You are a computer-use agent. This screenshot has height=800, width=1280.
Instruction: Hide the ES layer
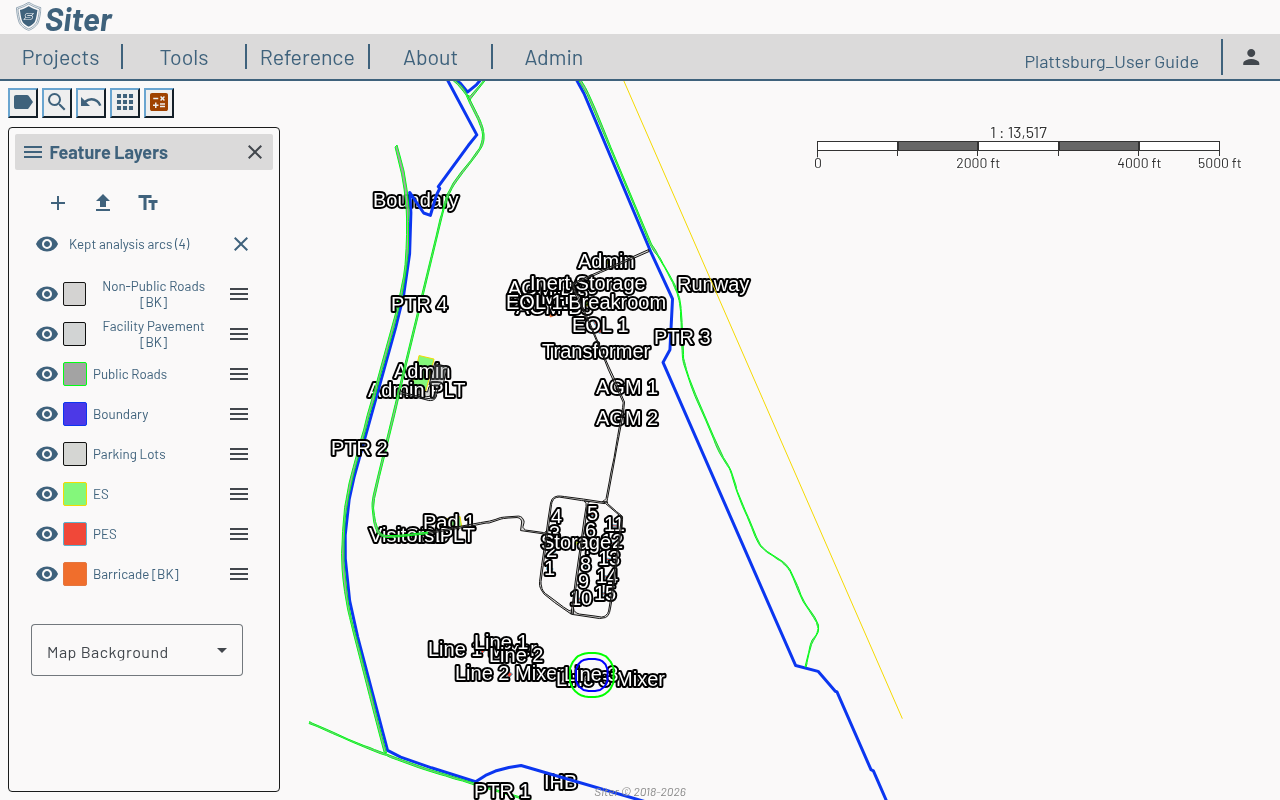[47, 494]
